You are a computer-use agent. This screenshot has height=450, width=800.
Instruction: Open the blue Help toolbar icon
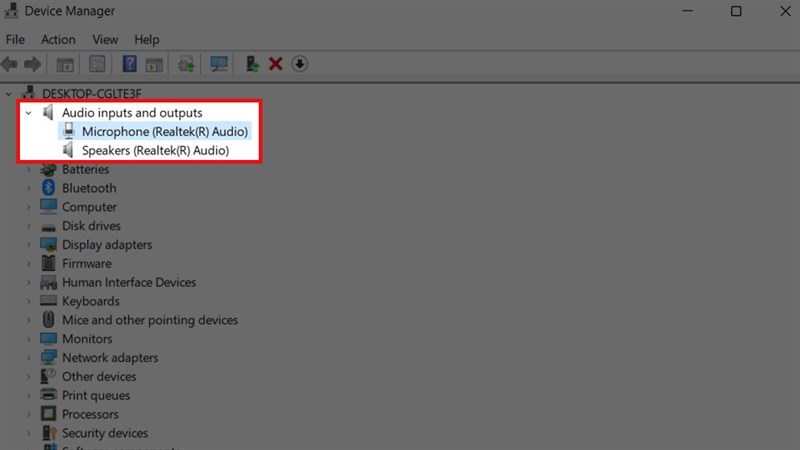[130, 64]
